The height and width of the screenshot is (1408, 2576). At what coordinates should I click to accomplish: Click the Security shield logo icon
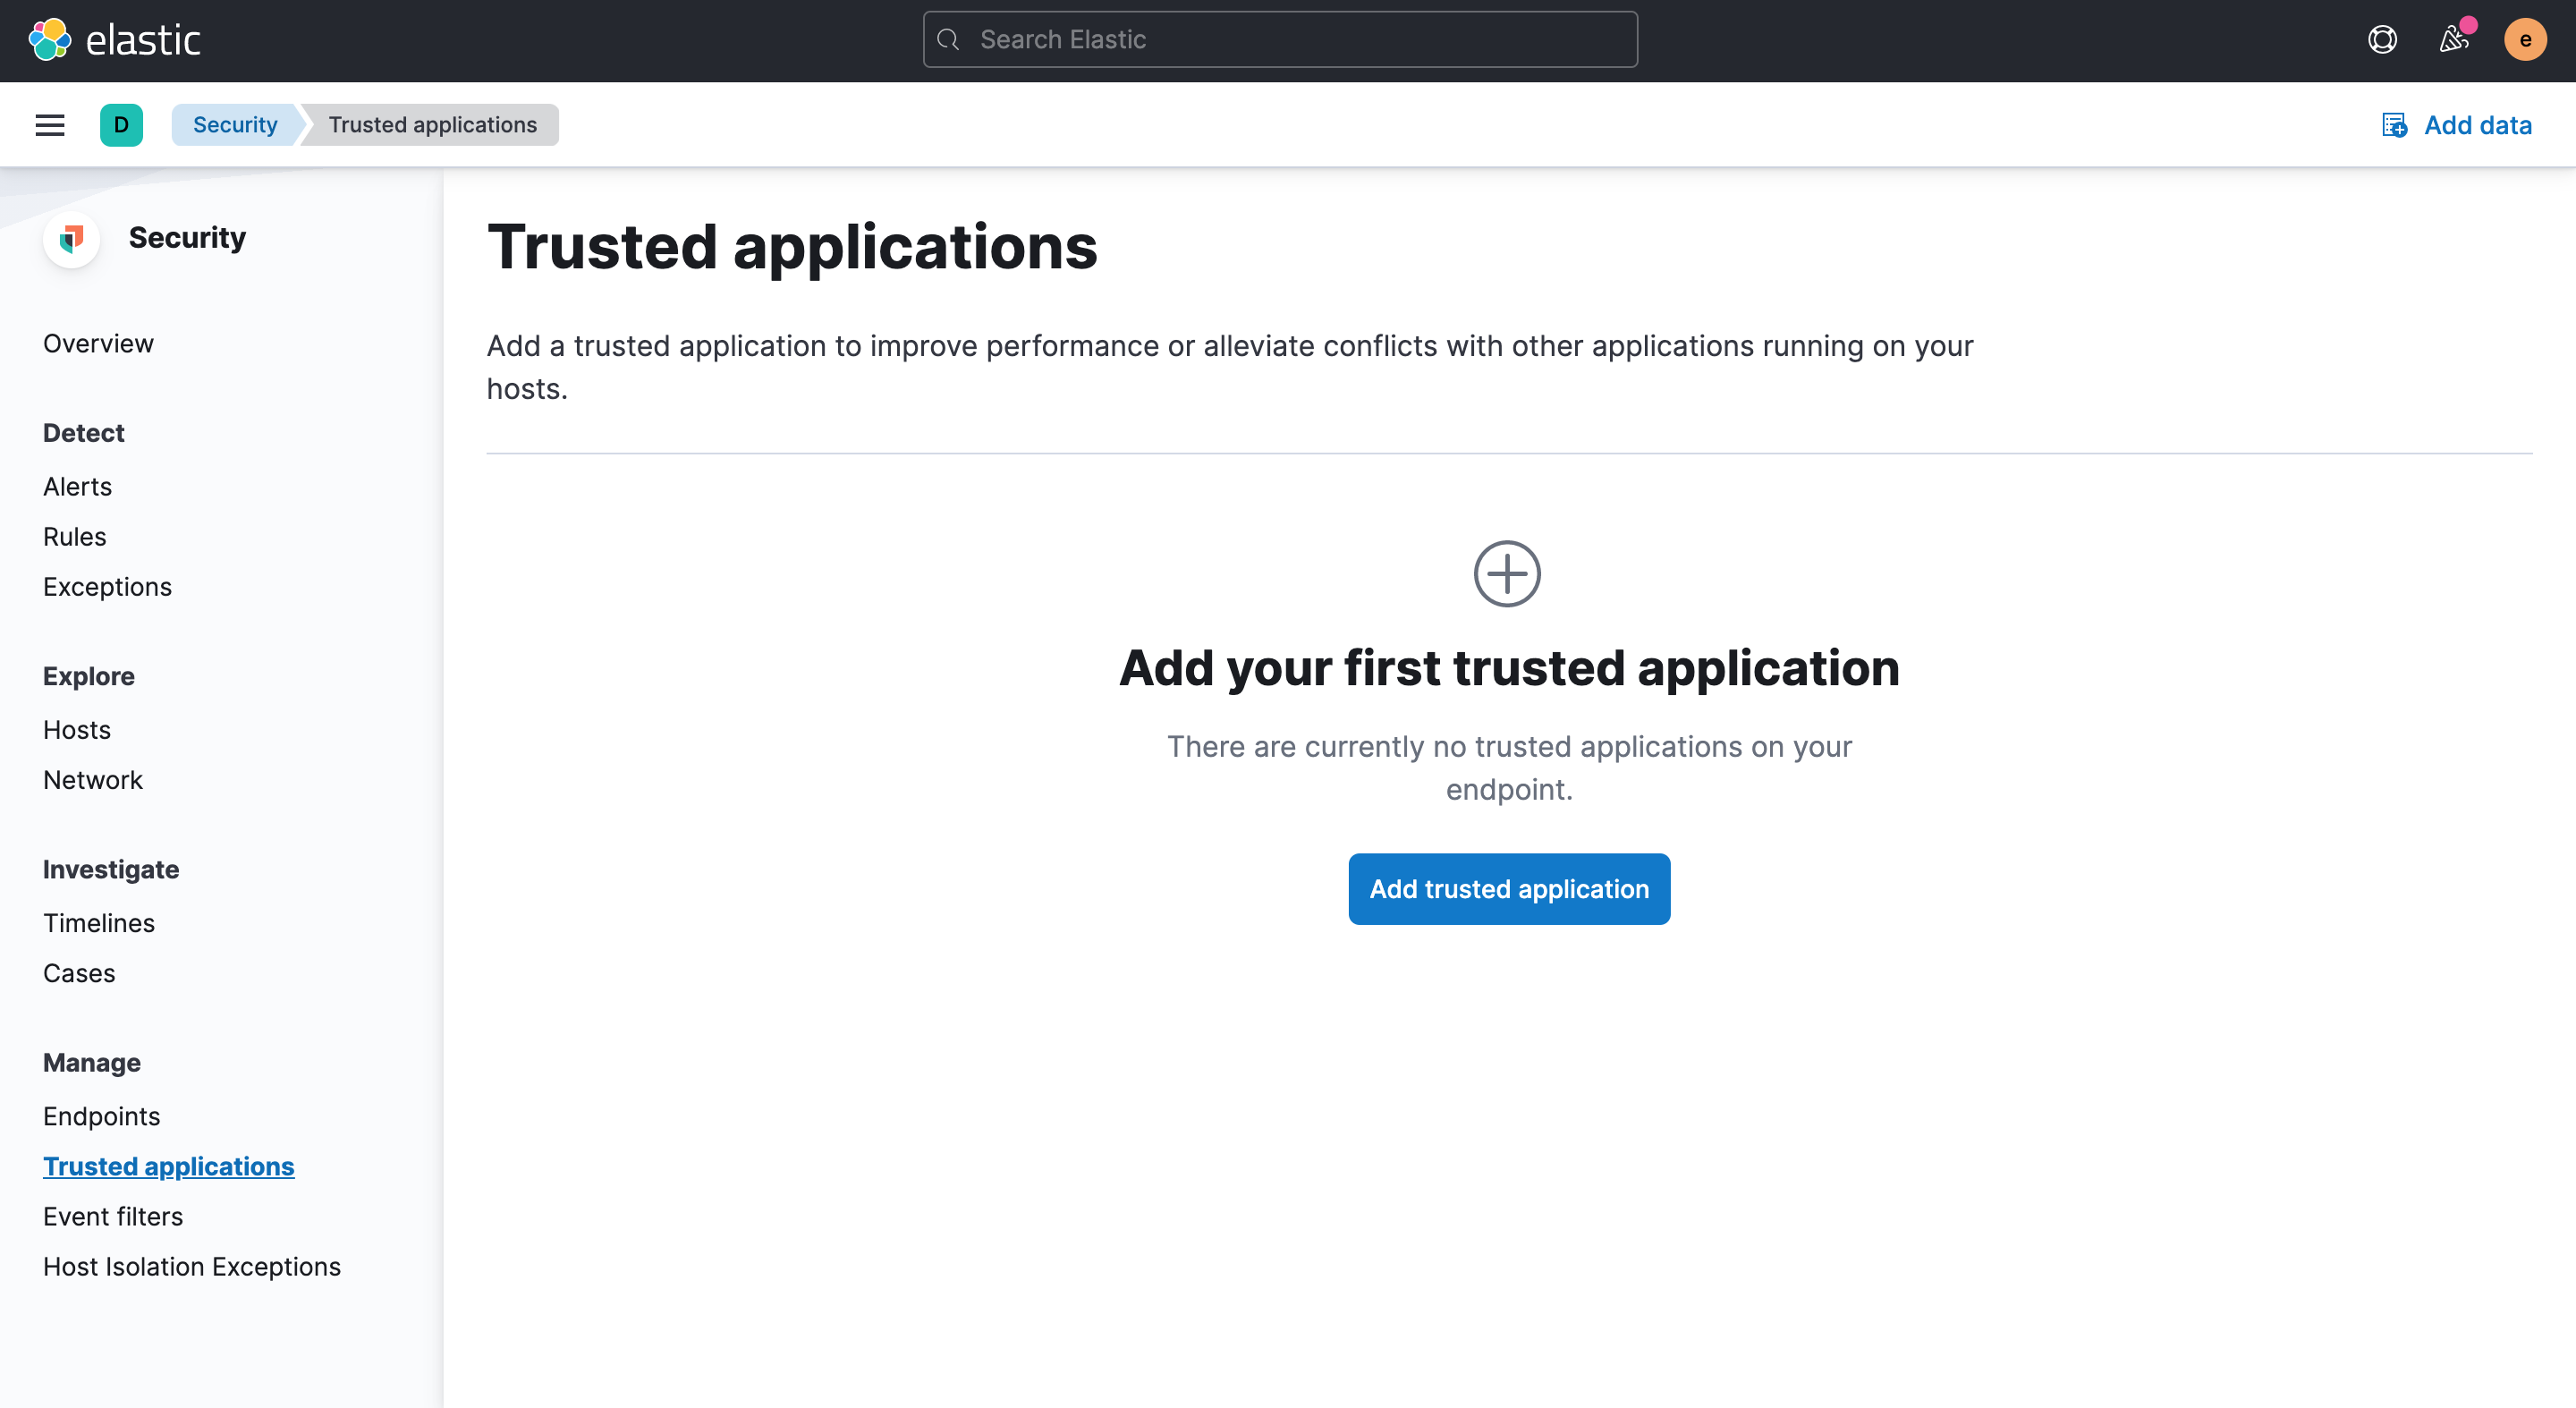click(71, 238)
